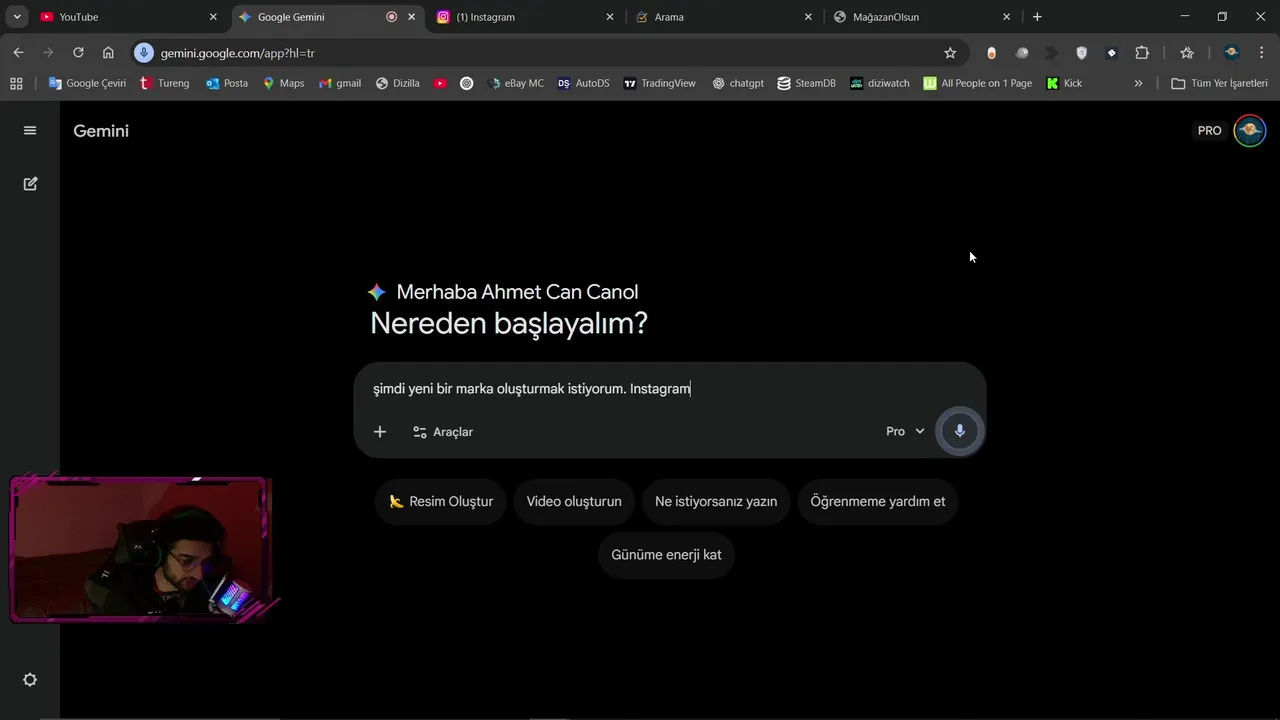Click the address bar URL
Viewport: 1280px width, 720px height.
tap(238, 53)
